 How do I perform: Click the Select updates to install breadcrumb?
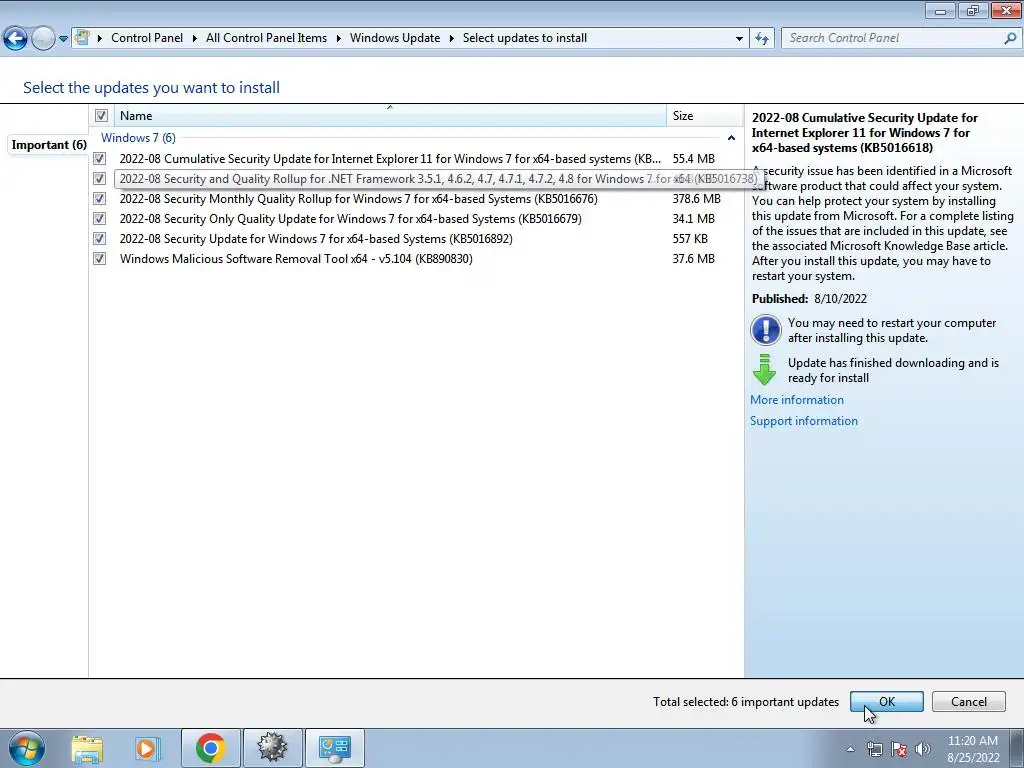click(525, 38)
